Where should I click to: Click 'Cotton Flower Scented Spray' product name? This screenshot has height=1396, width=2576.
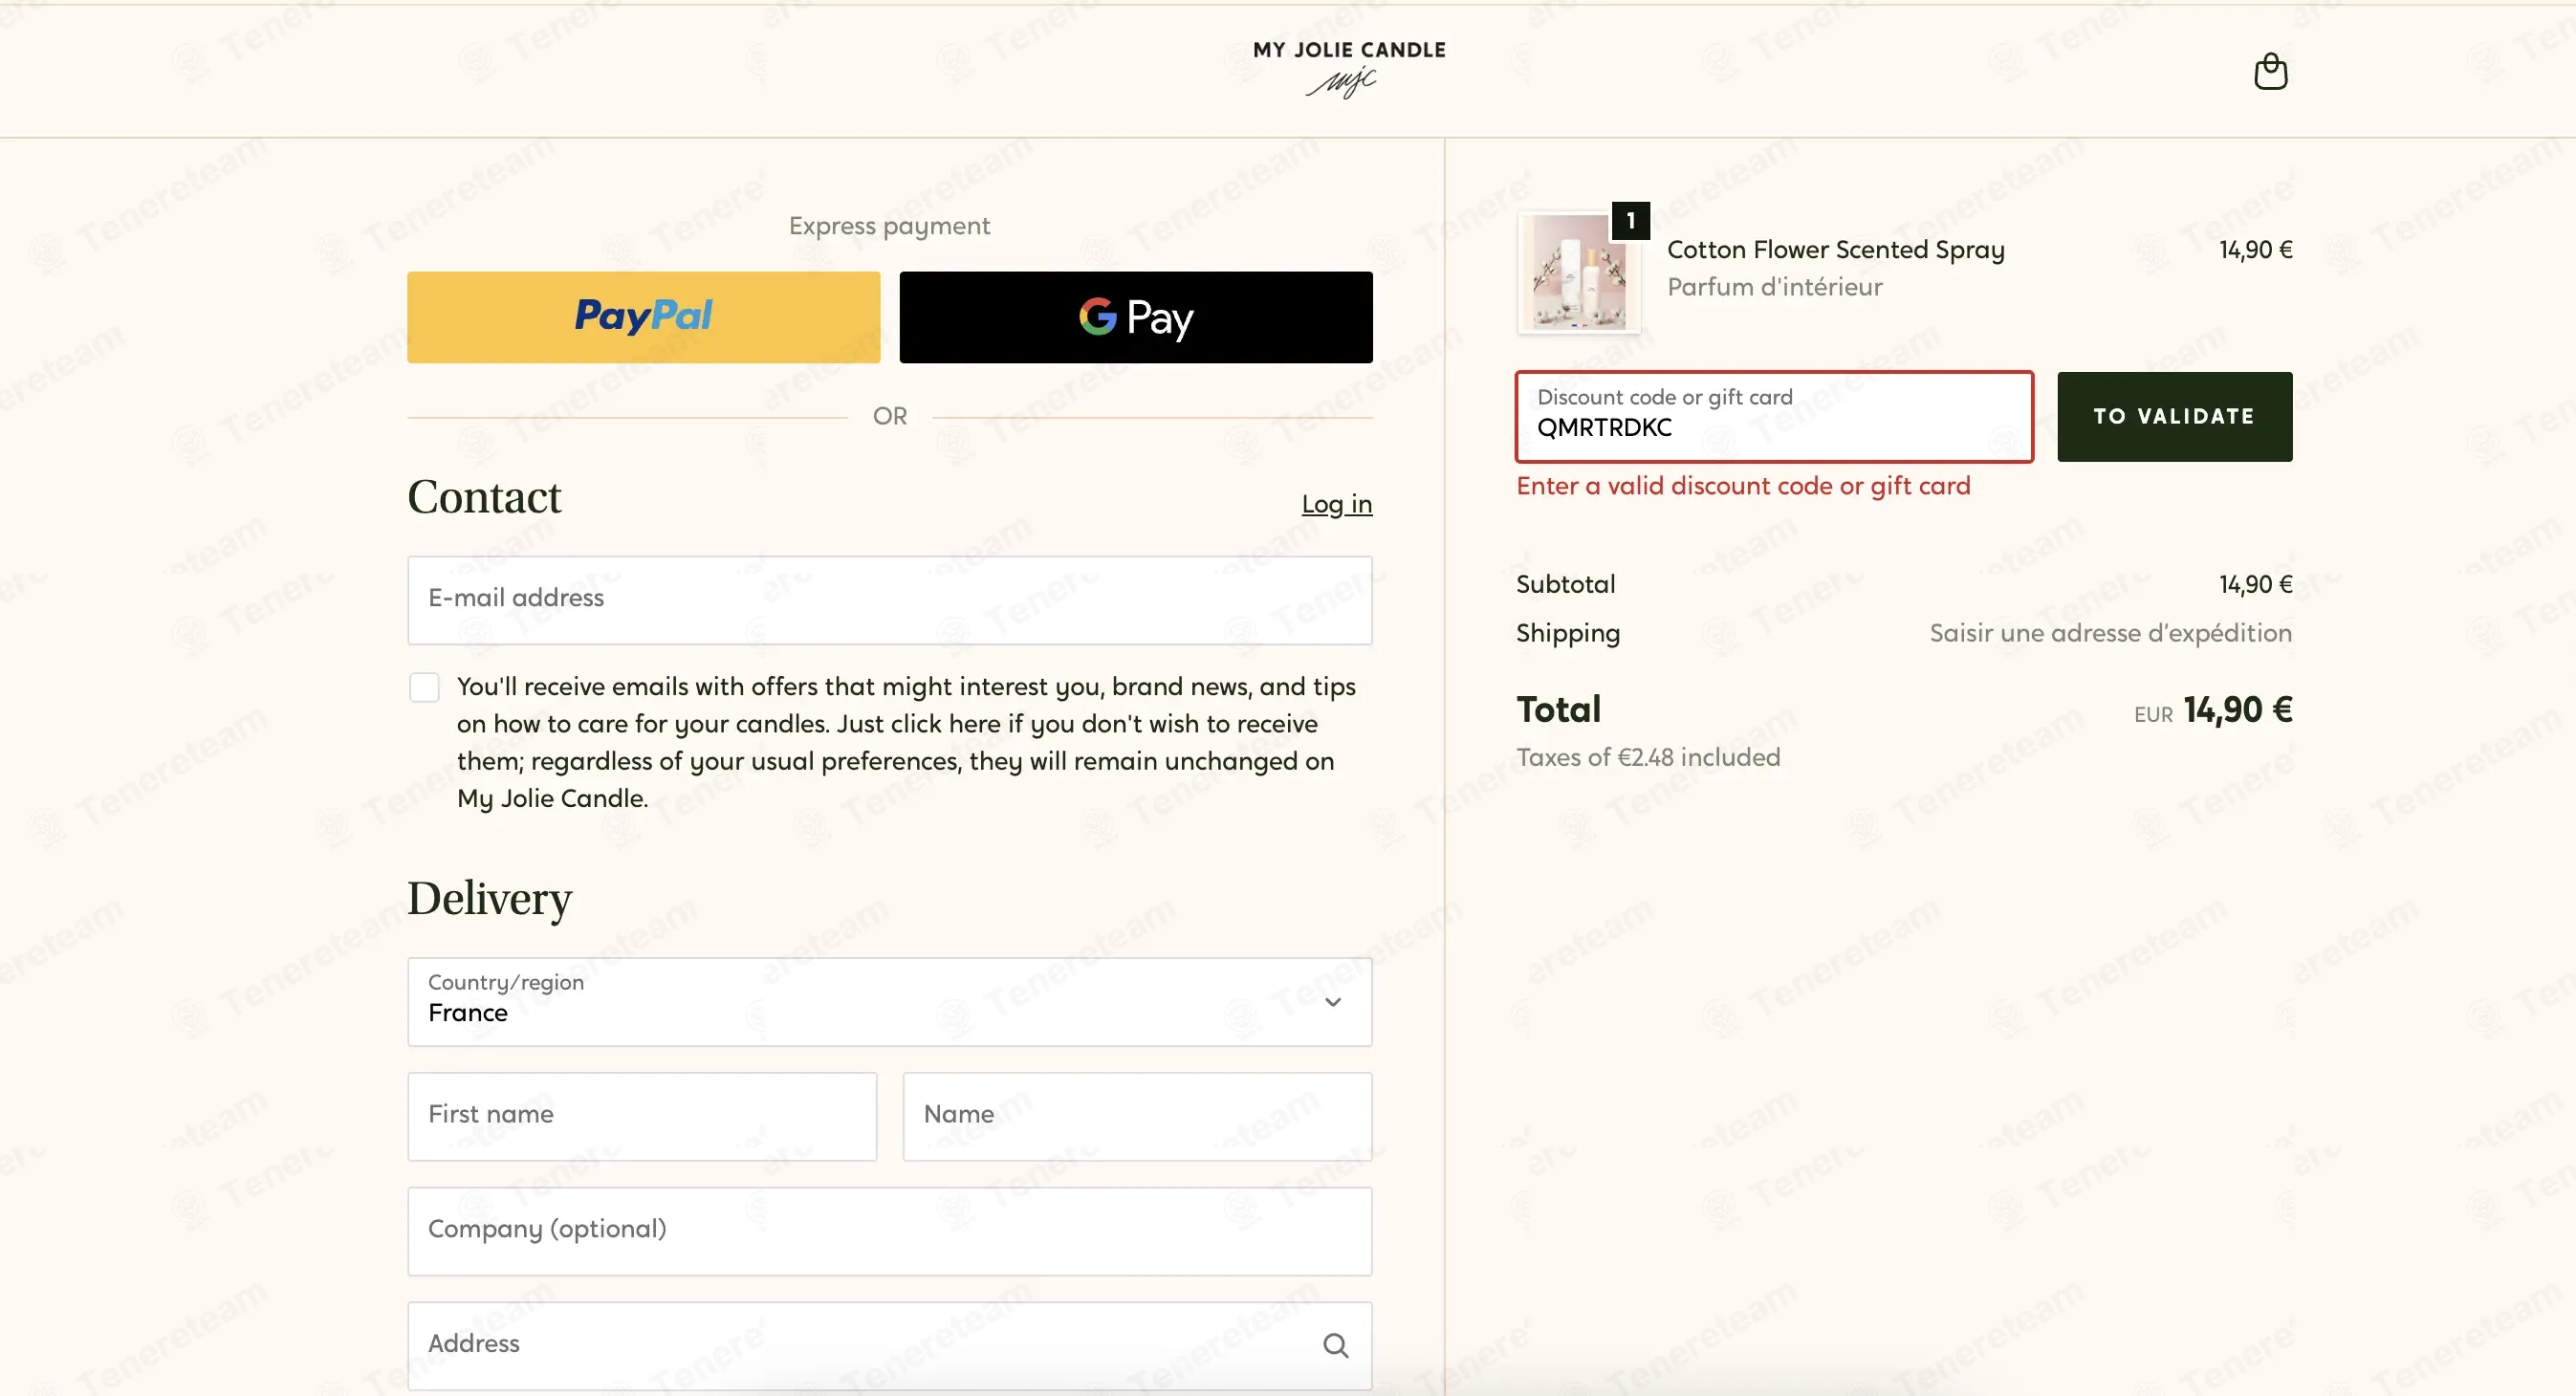tap(1835, 250)
